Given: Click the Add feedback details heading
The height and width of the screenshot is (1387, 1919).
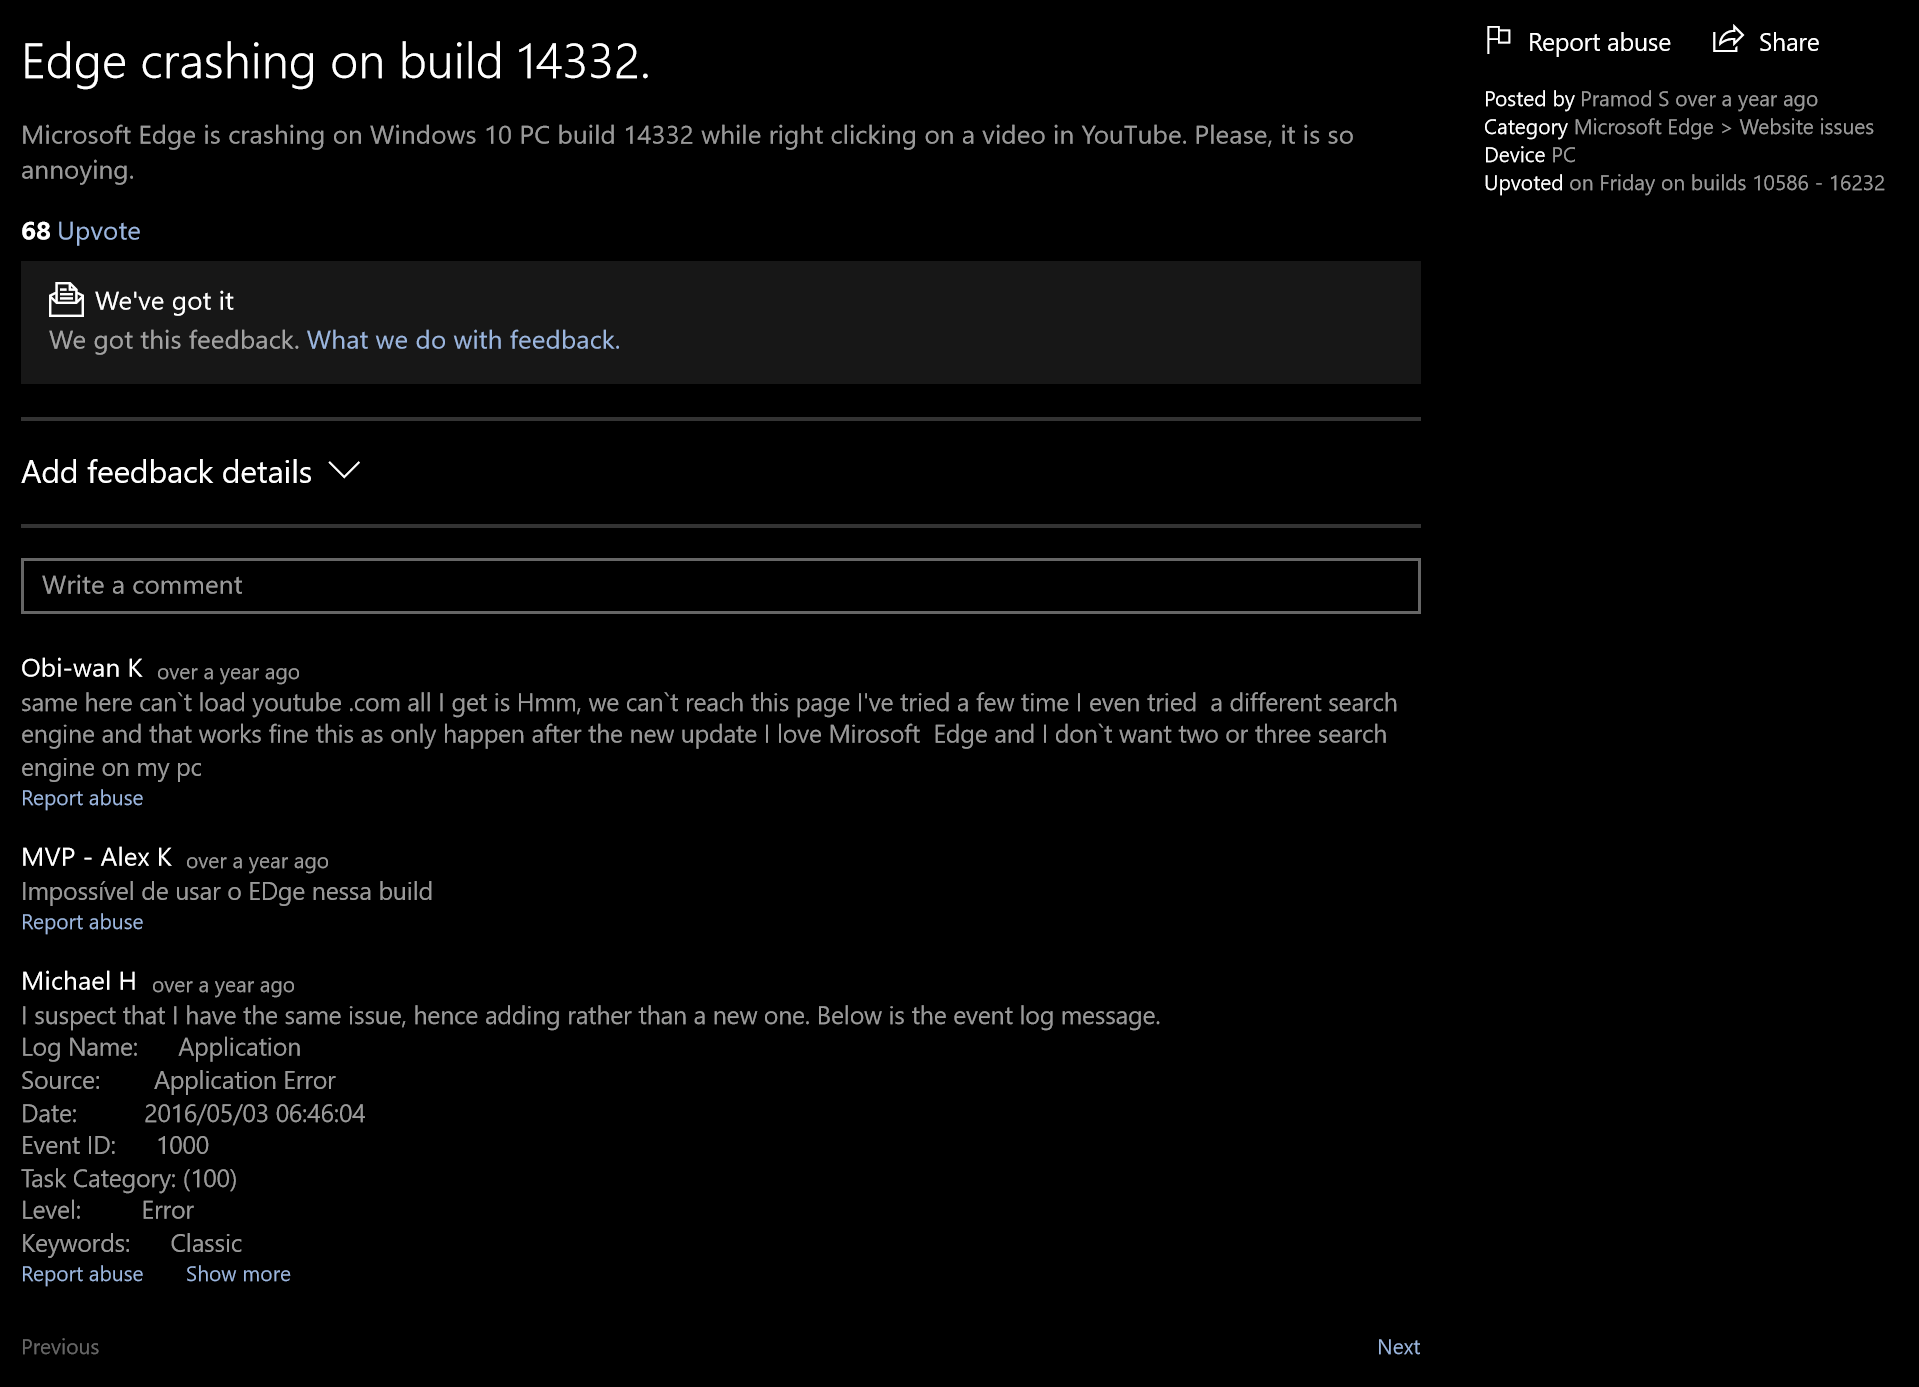Looking at the screenshot, I should pyautogui.click(x=166, y=472).
